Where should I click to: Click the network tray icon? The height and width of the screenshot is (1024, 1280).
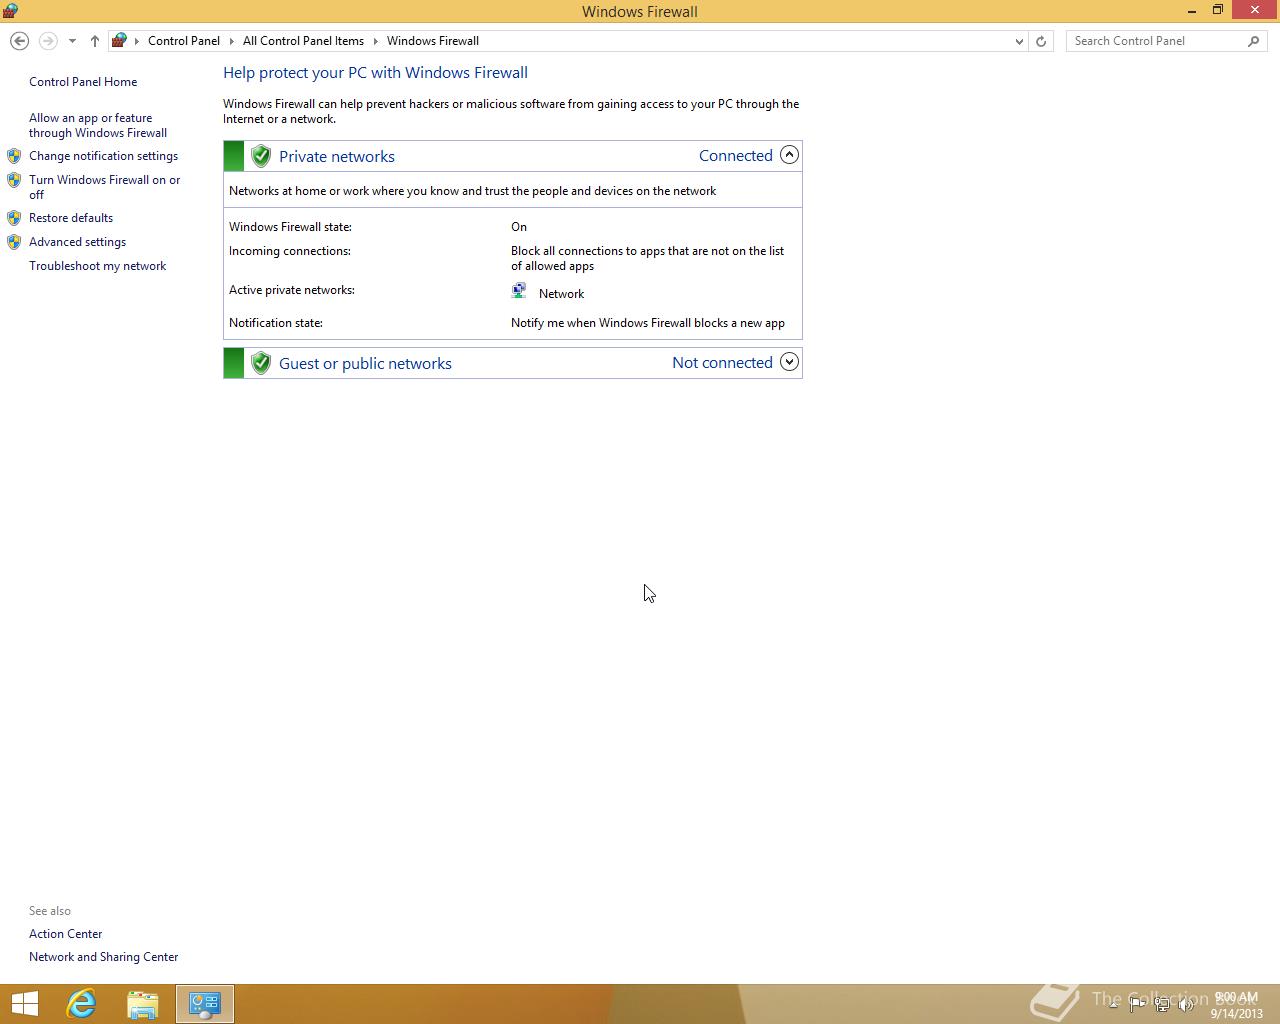[1162, 1004]
